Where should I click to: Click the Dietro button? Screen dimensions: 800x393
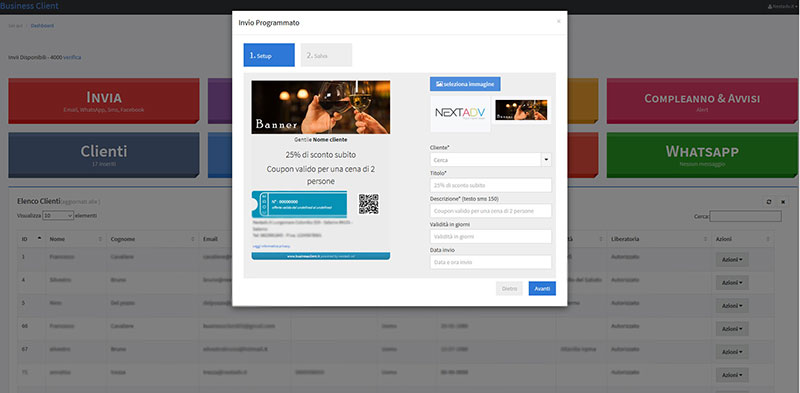(x=509, y=288)
